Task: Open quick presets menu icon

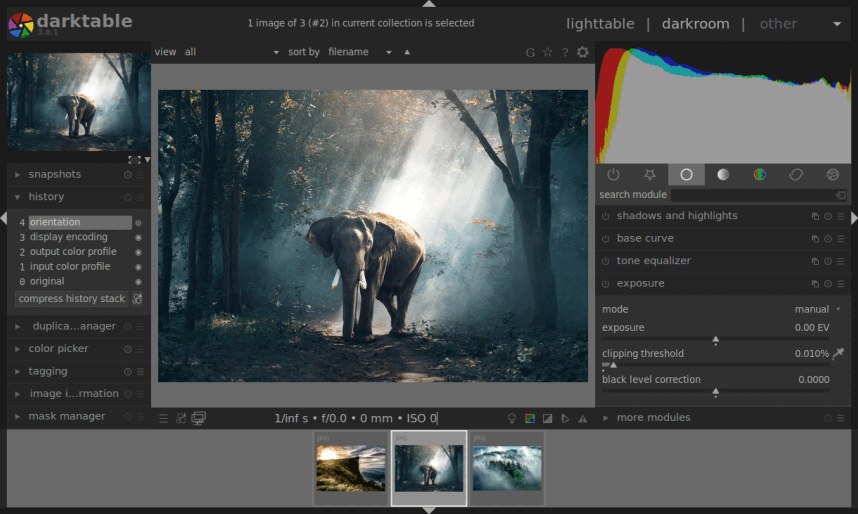Action: click(x=163, y=419)
